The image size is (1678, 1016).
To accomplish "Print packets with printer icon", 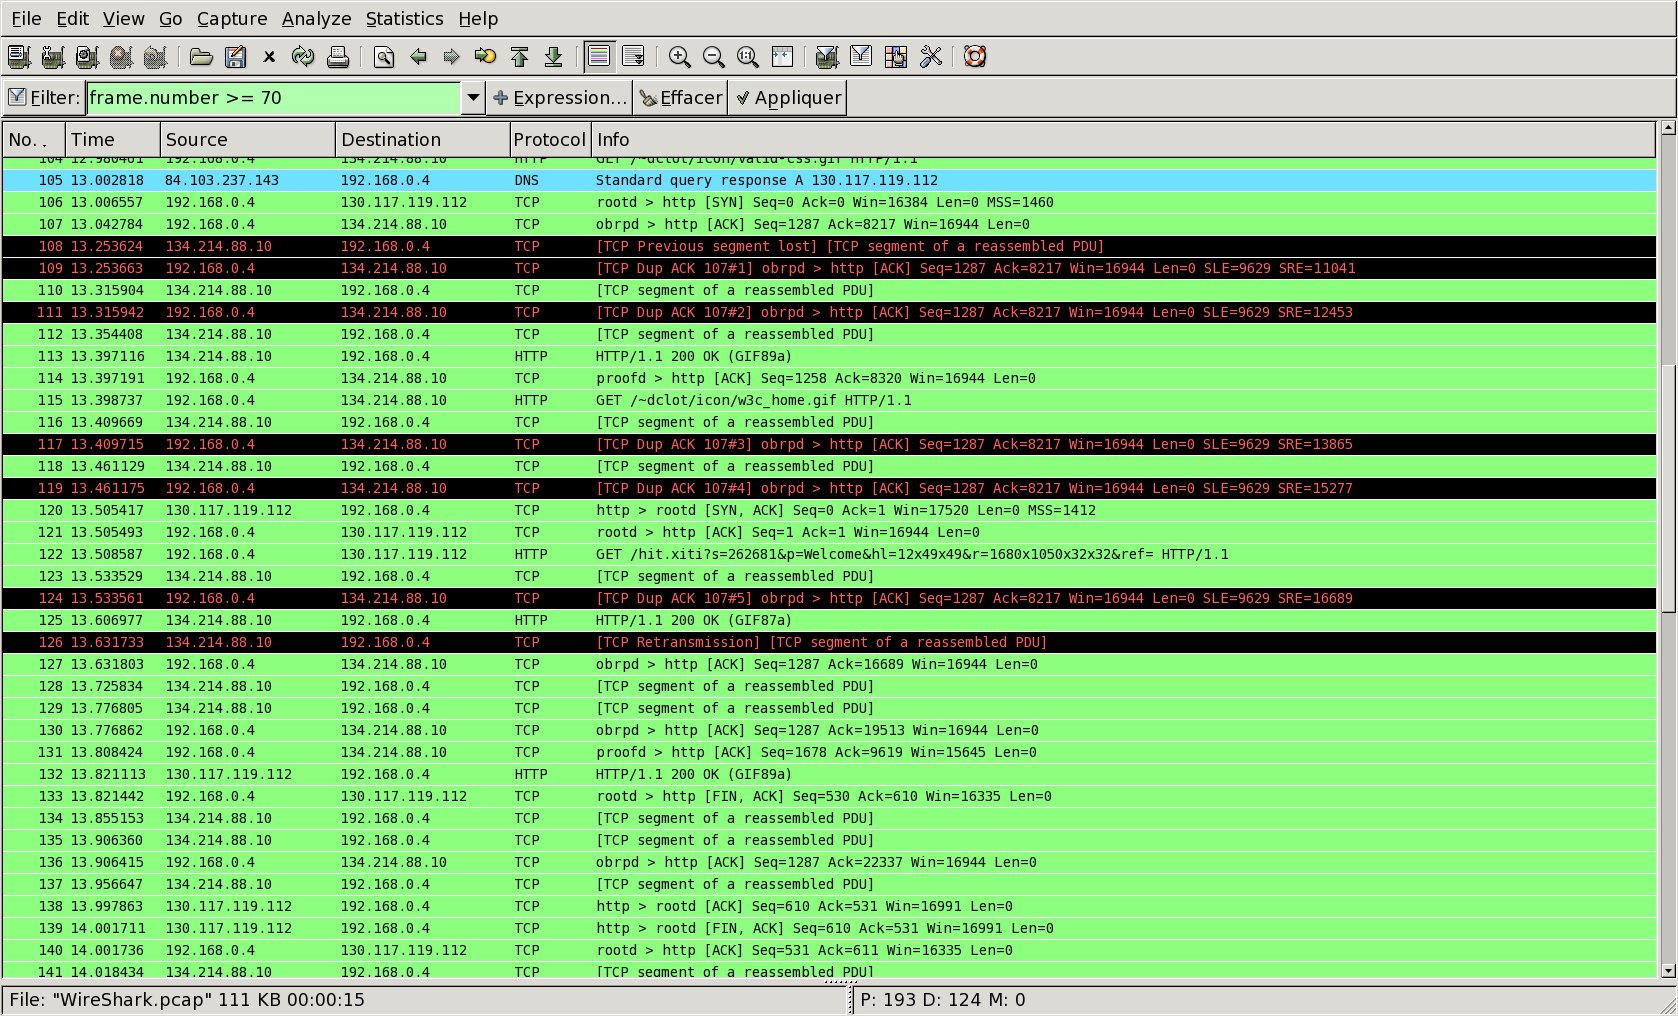I will [x=338, y=57].
